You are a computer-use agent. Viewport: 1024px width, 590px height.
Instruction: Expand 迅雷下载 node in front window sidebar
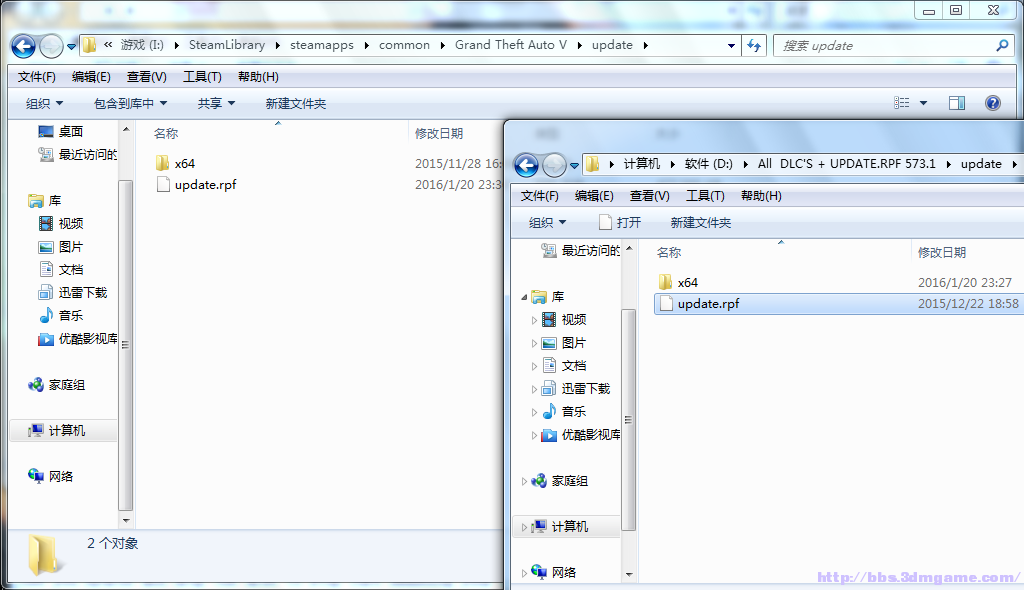click(534, 389)
